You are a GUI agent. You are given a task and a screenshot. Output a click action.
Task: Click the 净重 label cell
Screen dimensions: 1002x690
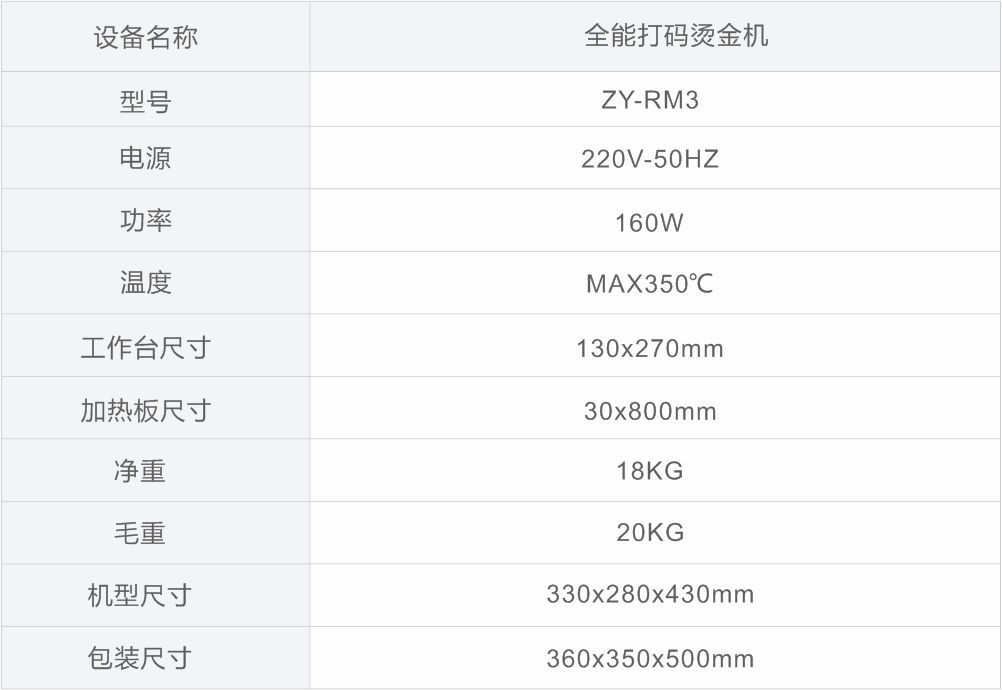click(140, 470)
